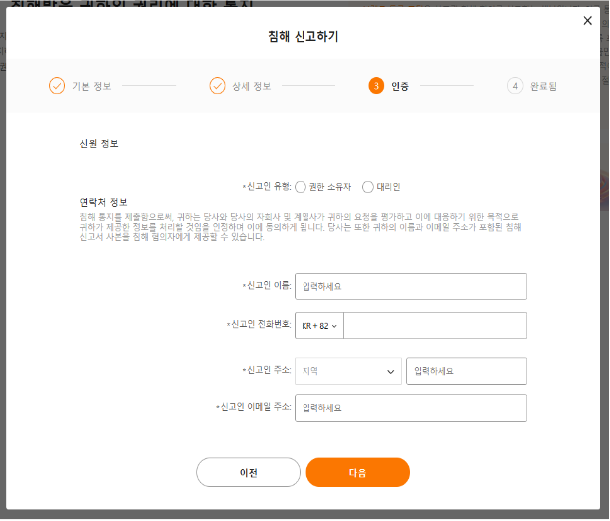Click the step 4 number circle
The height and width of the screenshot is (521, 610).
pyautogui.click(x=515, y=86)
